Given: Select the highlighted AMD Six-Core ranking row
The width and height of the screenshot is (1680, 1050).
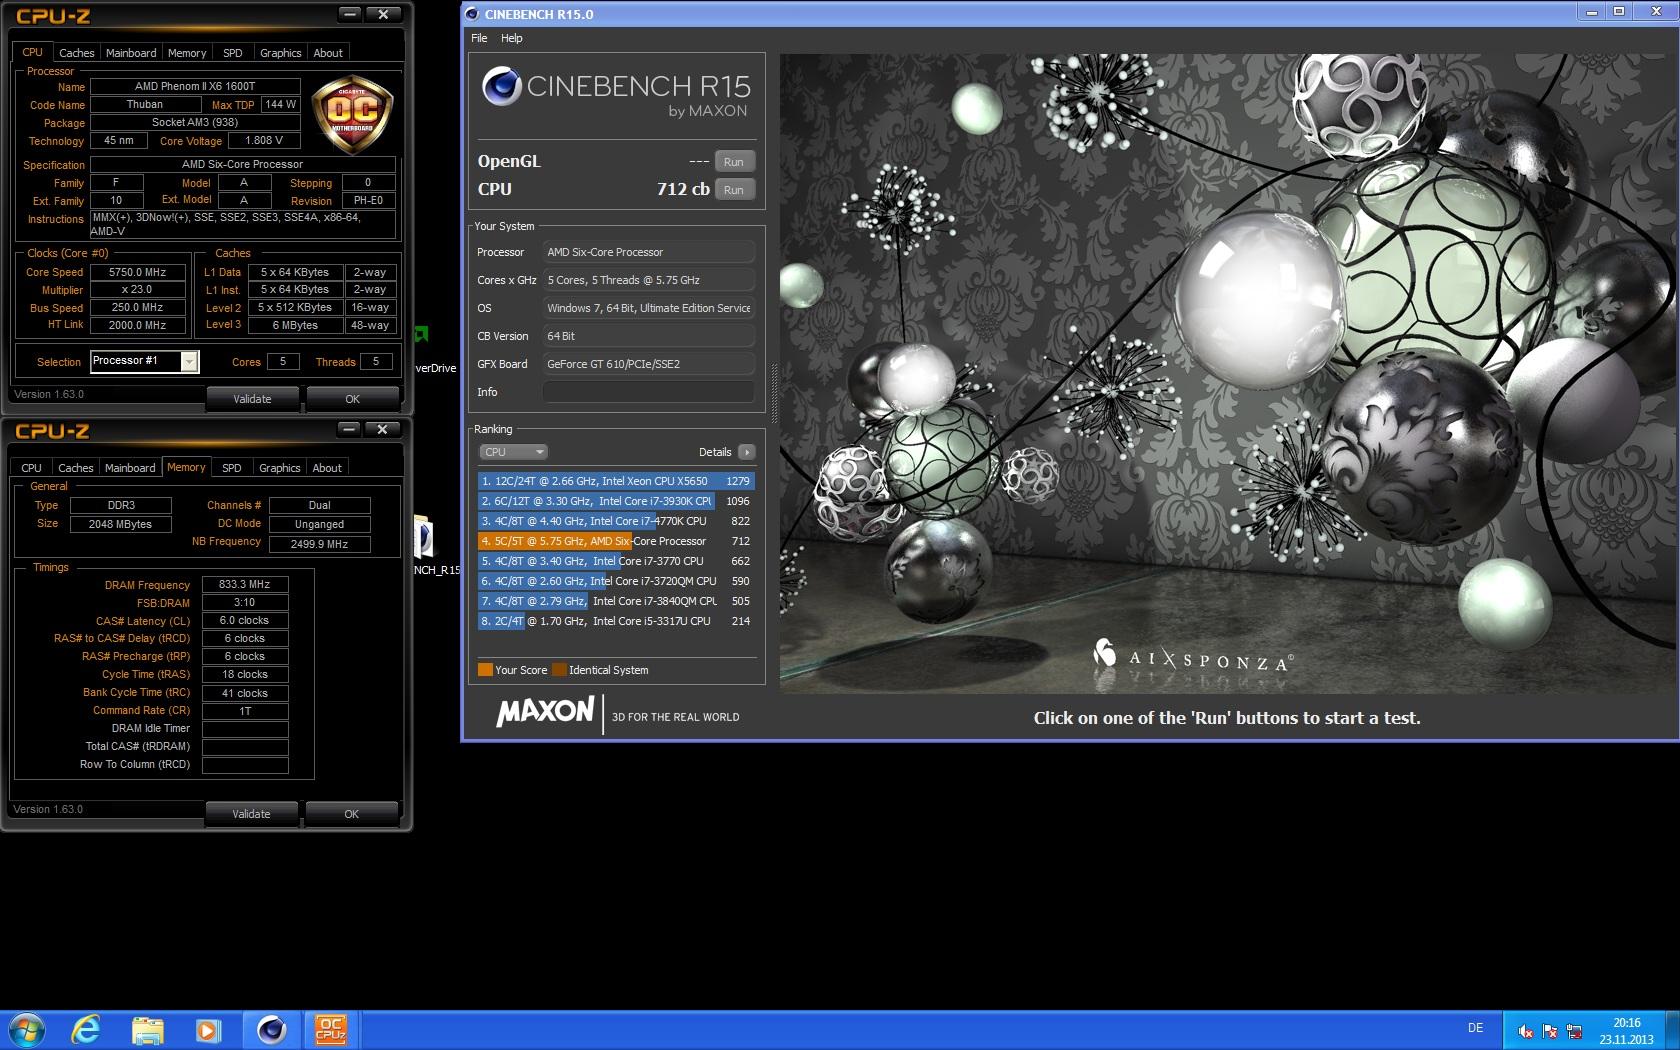Looking at the screenshot, I should point(615,541).
